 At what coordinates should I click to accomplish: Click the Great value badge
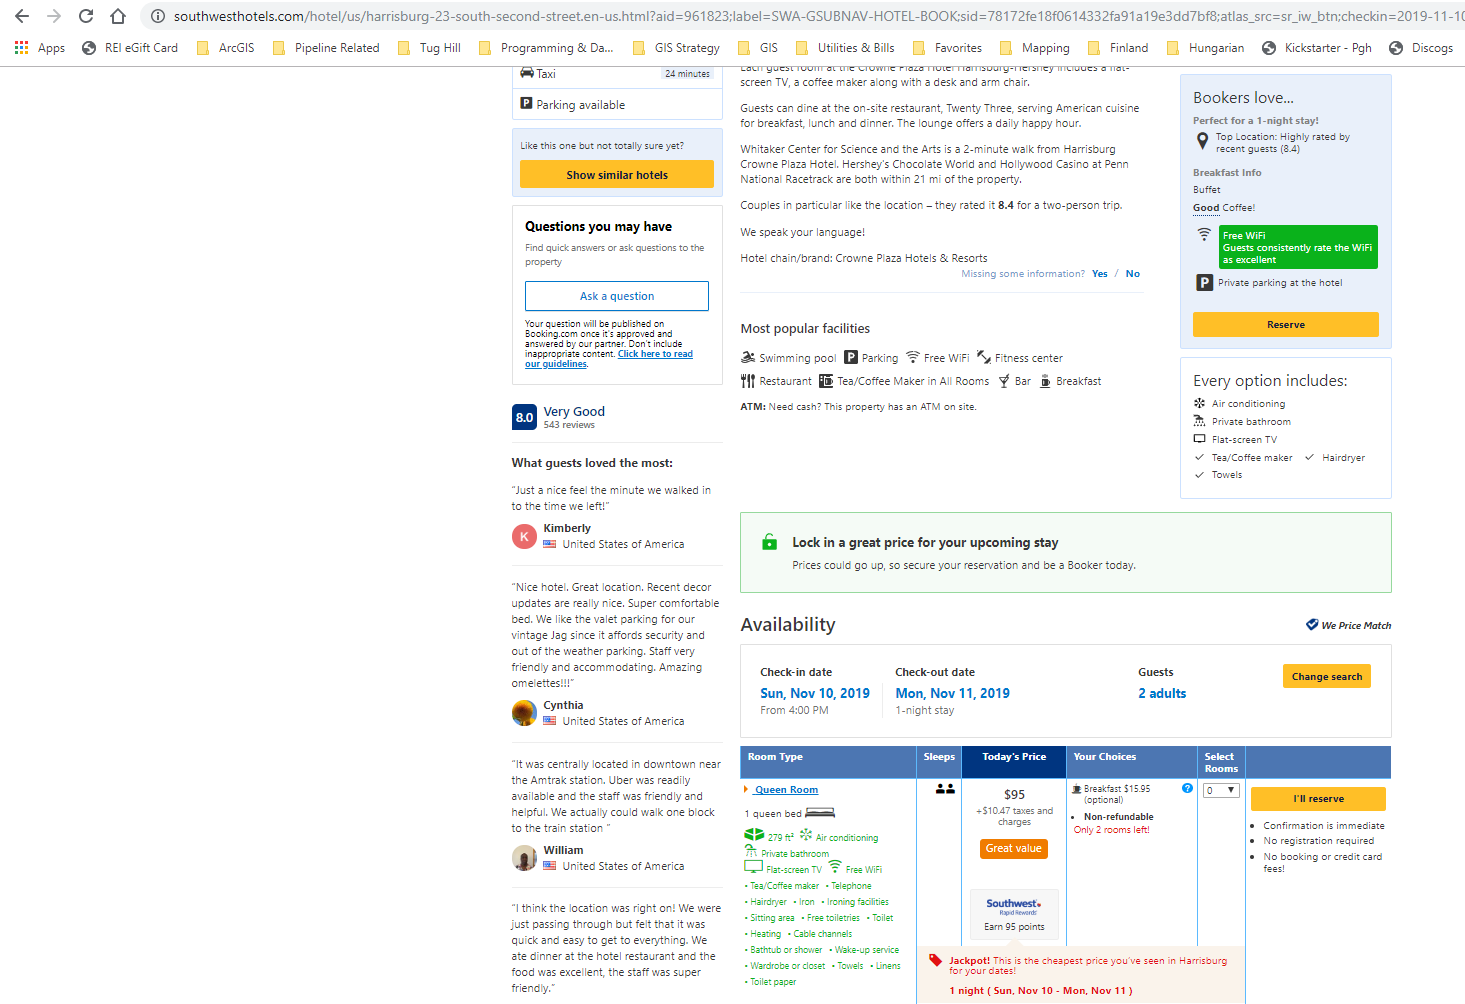(x=1014, y=848)
